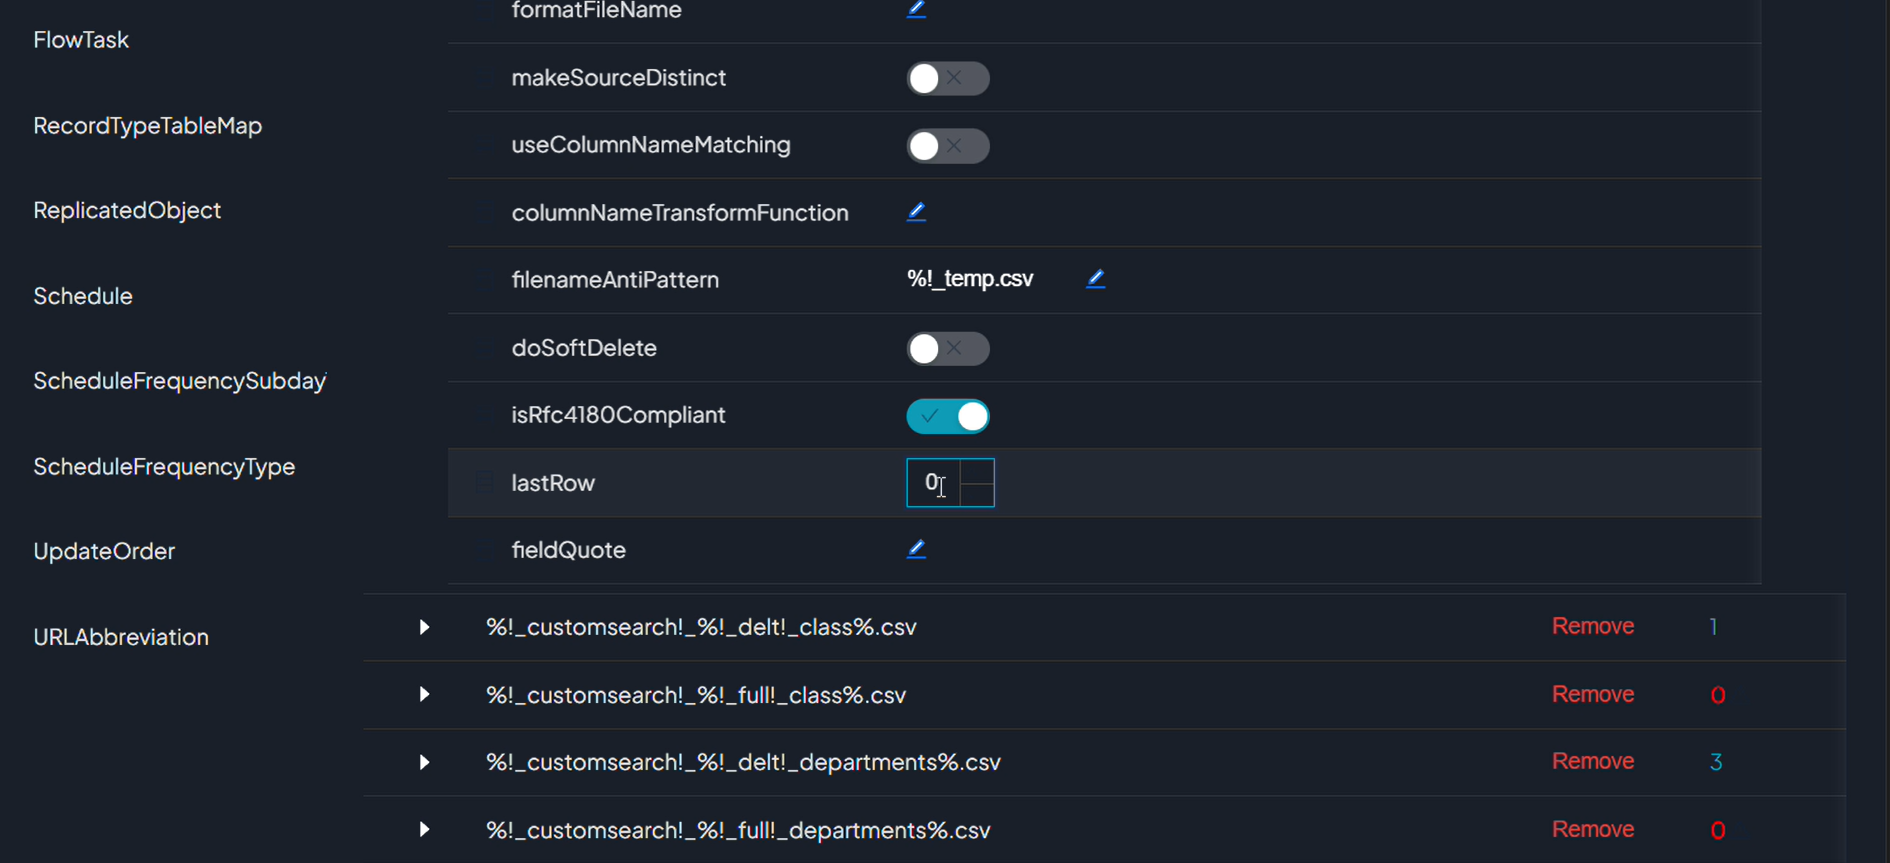The image size is (1890, 863).
Task: Click the columnNameTransformFunction label
Action: pyautogui.click(x=680, y=213)
